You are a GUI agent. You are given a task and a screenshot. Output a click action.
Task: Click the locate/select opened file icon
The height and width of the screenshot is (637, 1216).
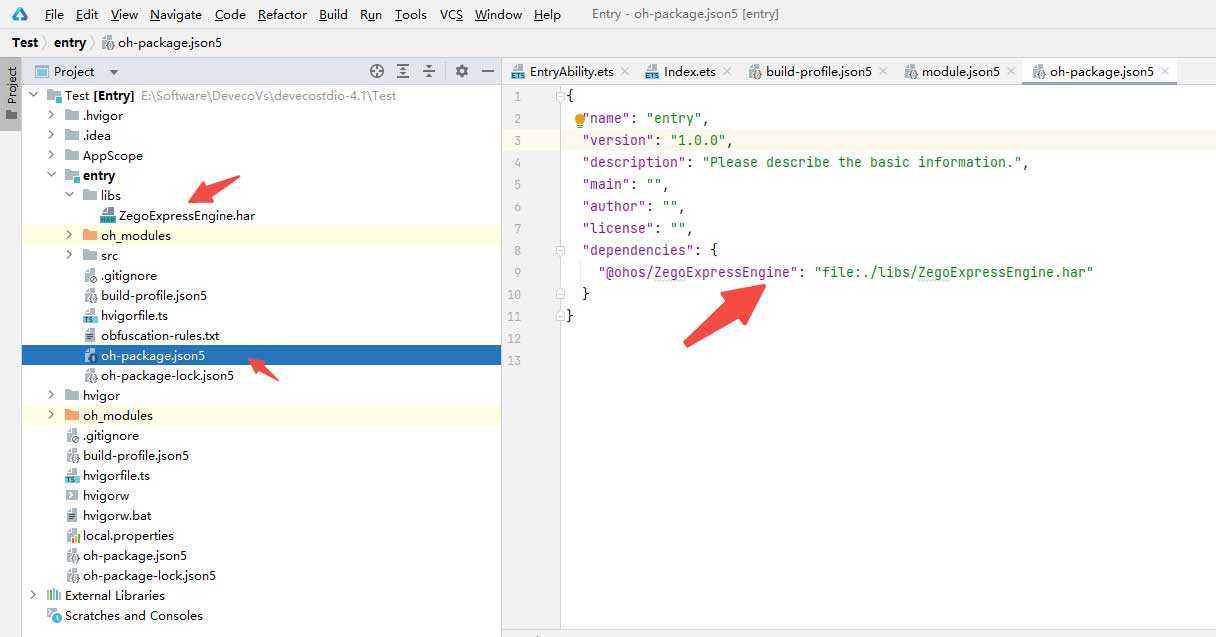pyautogui.click(x=377, y=71)
